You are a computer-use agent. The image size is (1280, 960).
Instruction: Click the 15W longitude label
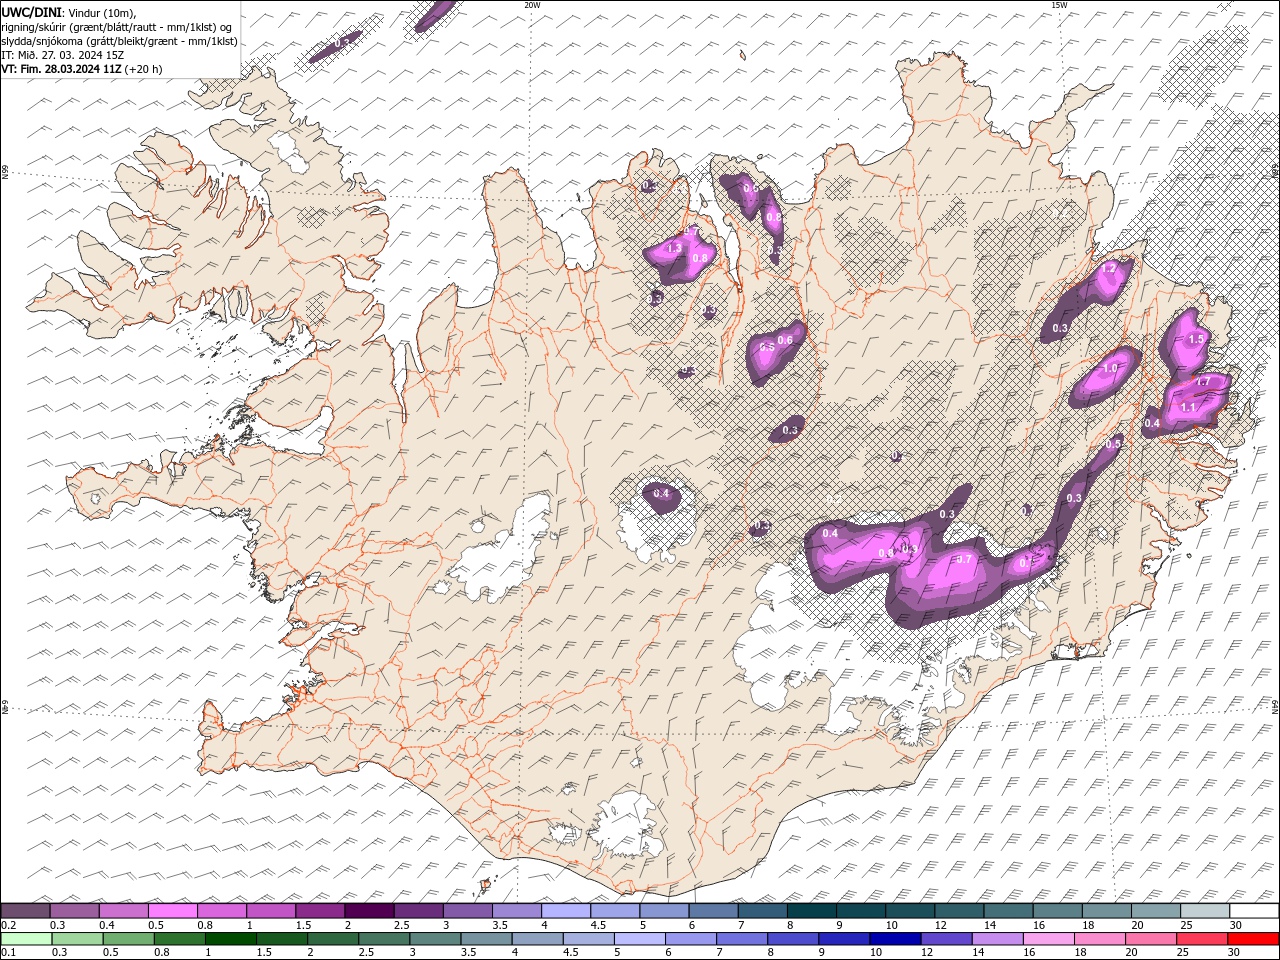(x=1058, y=5)
